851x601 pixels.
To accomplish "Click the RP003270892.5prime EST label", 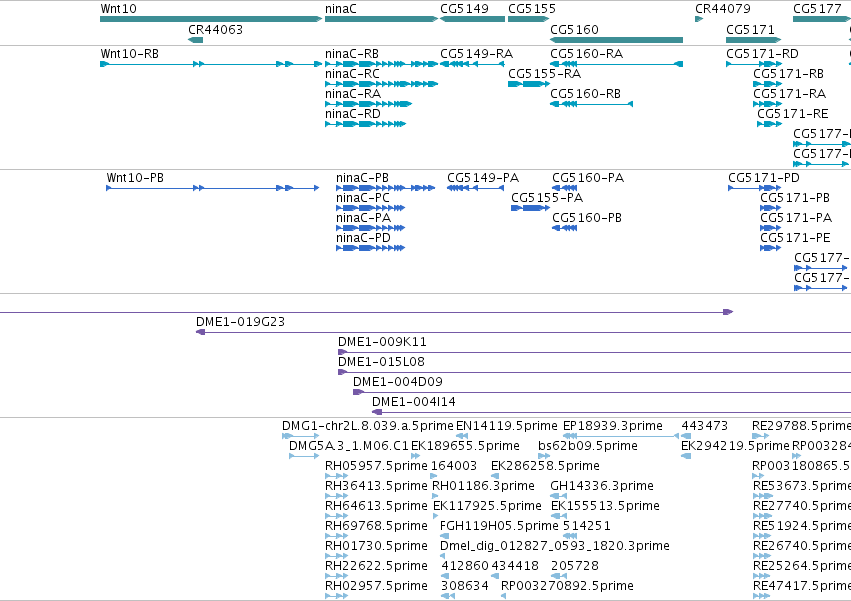I will tap(567, 587).
